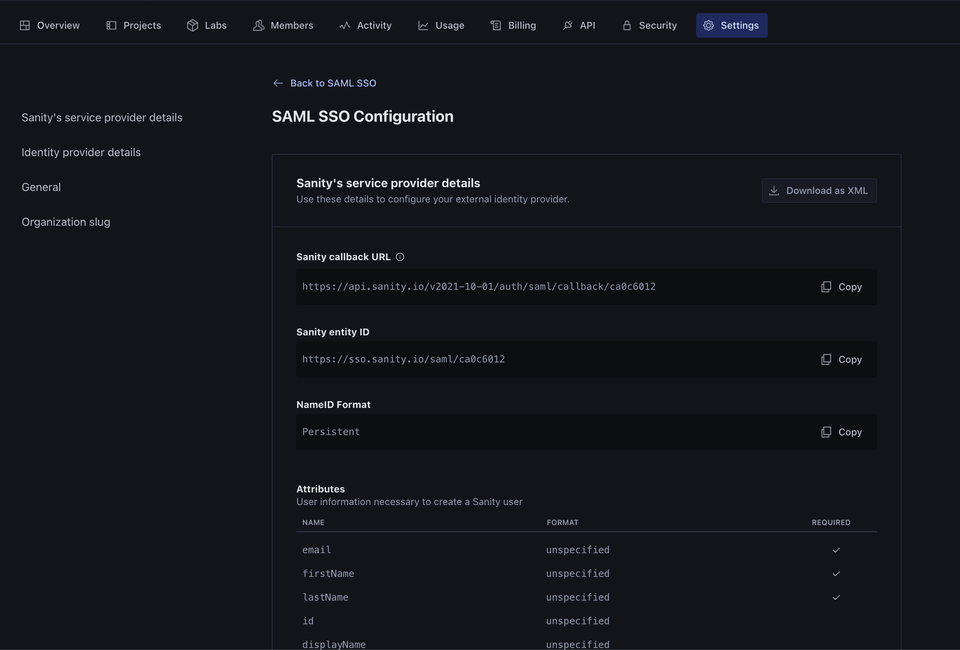Click the Overview grid icon
This screenshot has height=650, width=960.
tap(24, 25)
